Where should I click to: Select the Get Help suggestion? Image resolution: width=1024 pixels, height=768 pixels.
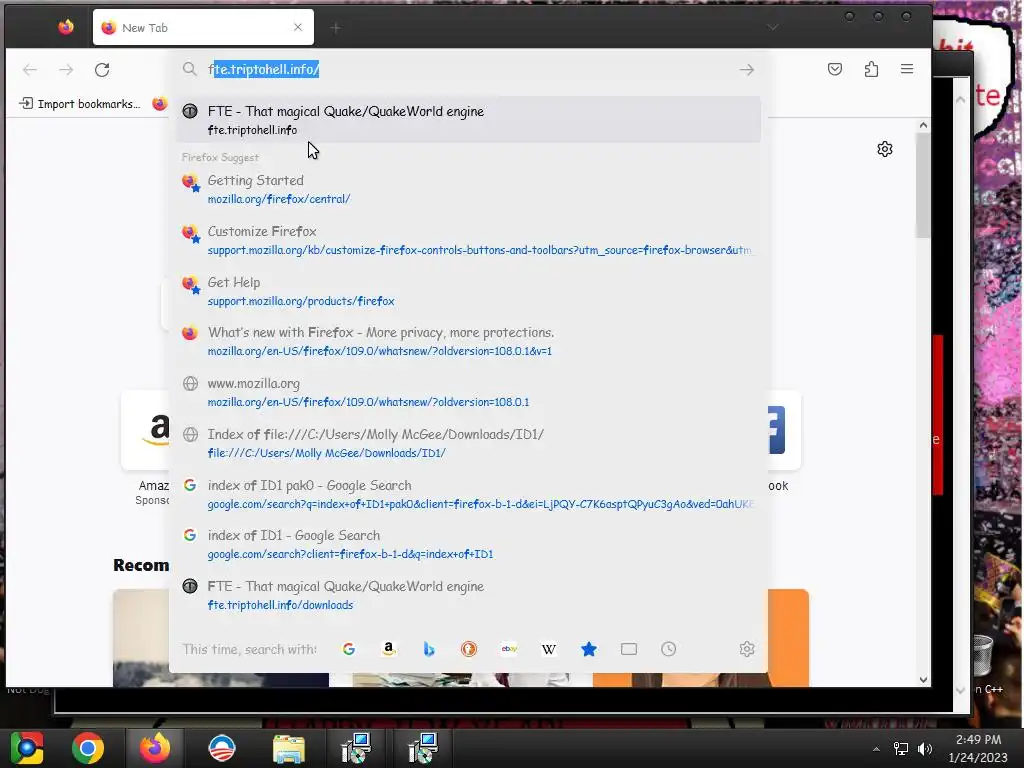pos(468,291)
